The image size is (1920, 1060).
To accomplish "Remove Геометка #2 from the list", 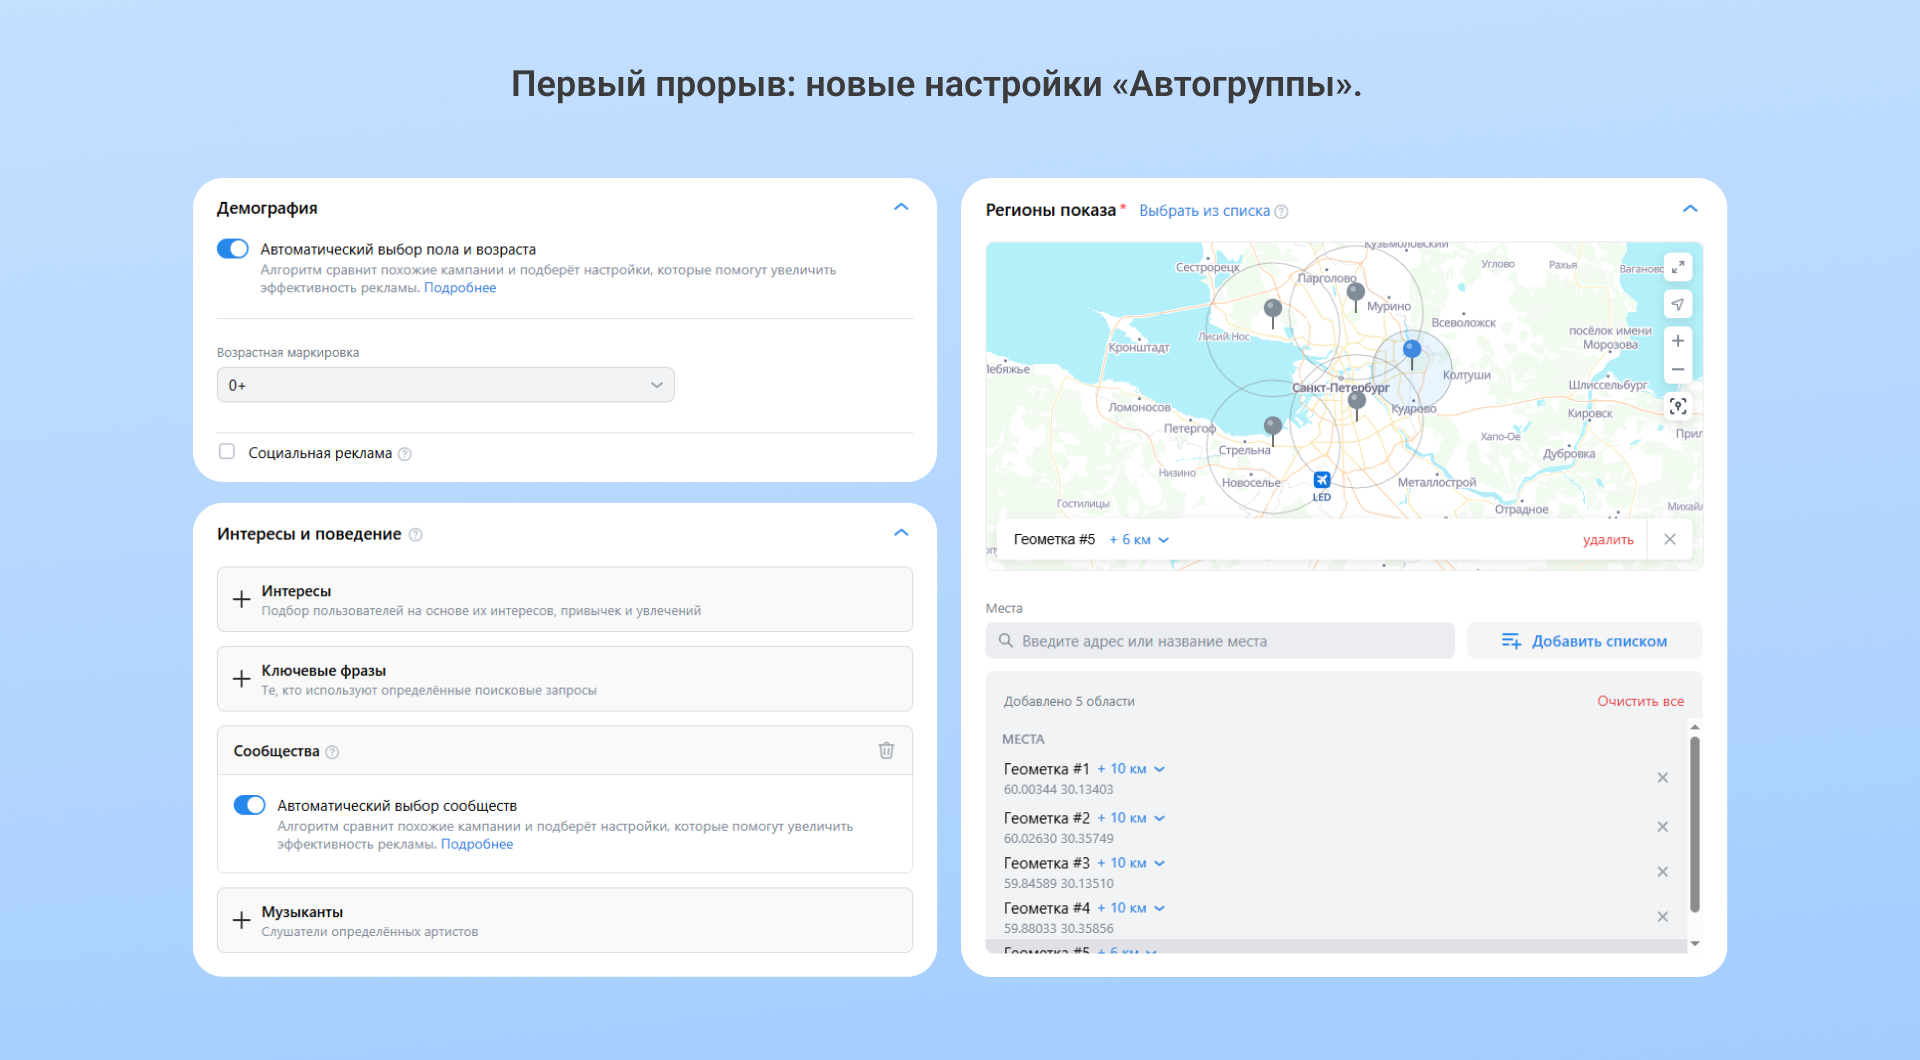I will pos(1662,827).
